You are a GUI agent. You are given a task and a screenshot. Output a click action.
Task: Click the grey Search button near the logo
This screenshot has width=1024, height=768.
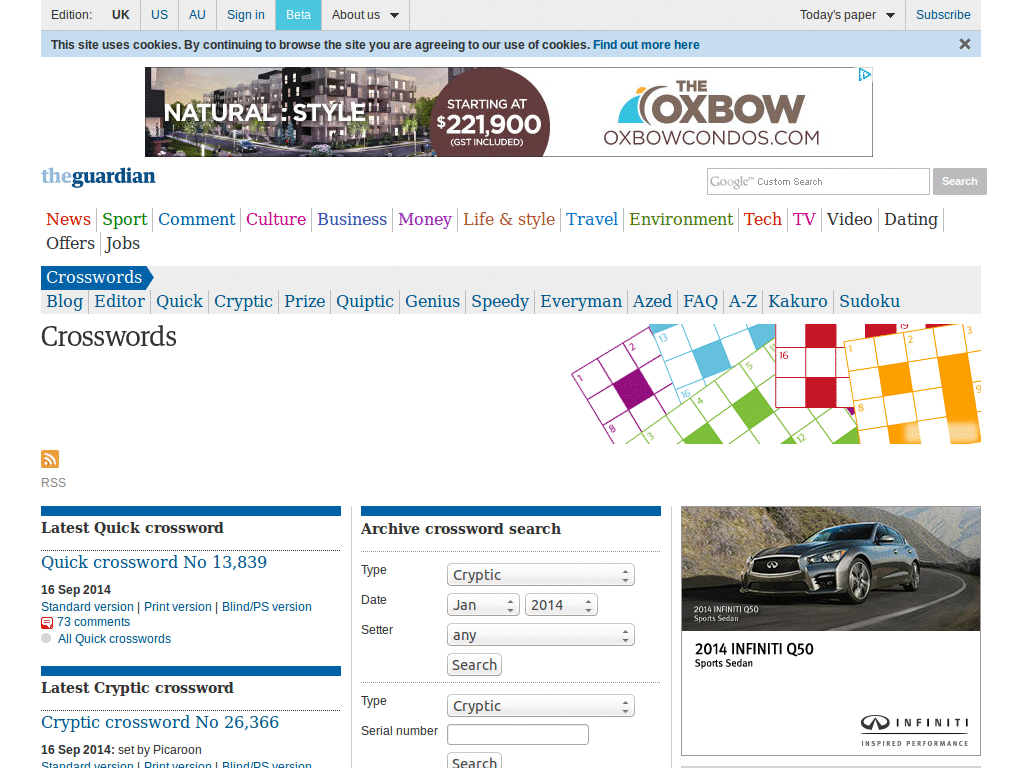click(x=959, y=182)
